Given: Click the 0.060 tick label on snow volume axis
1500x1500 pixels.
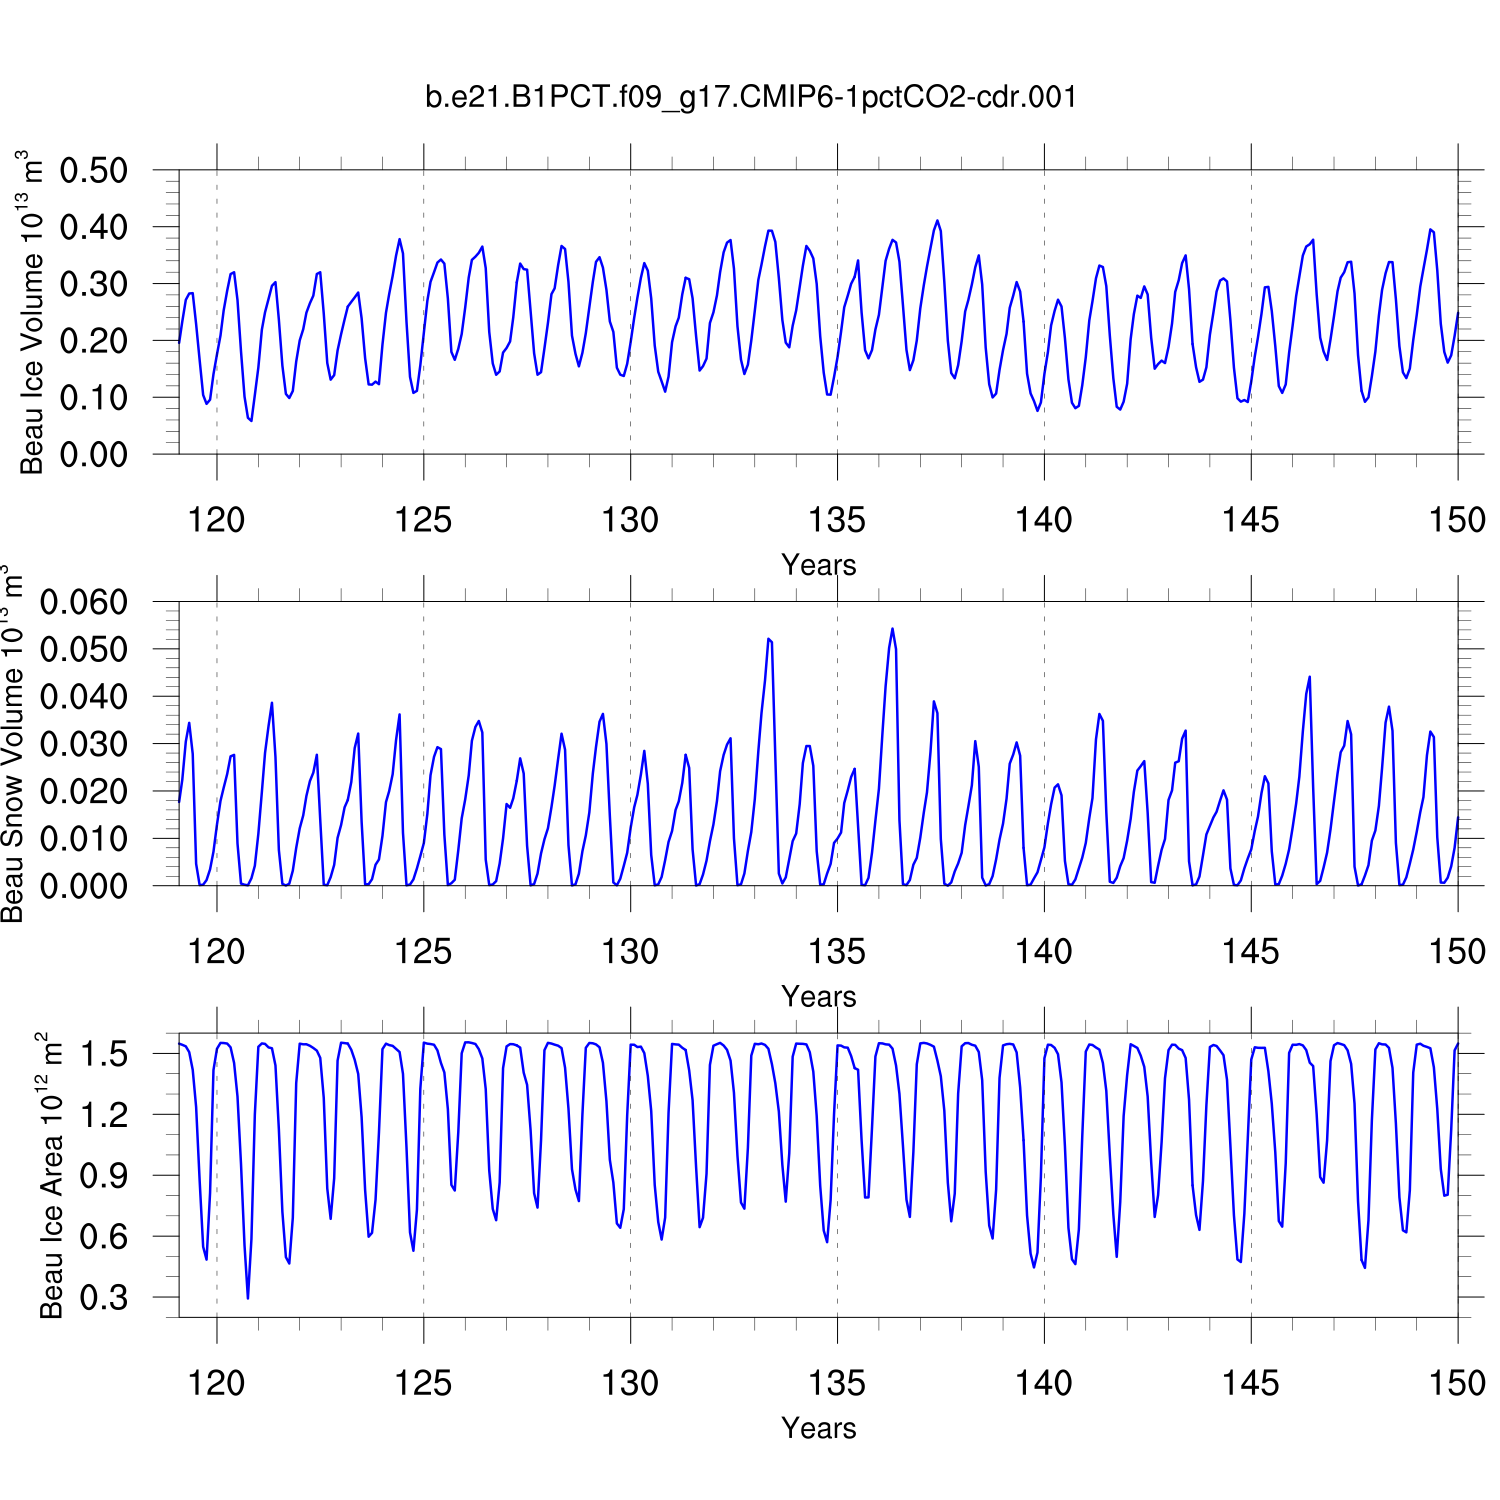Looking at the screenshot, I should coord(84,602).
